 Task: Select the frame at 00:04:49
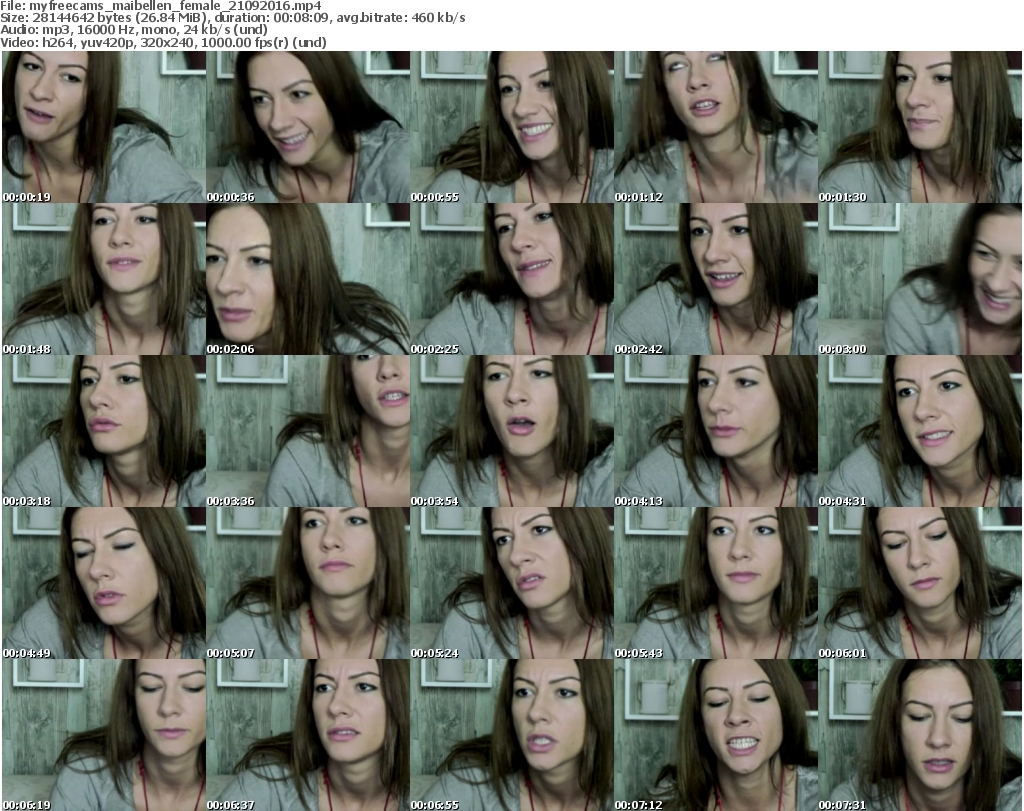click(104, 583)
